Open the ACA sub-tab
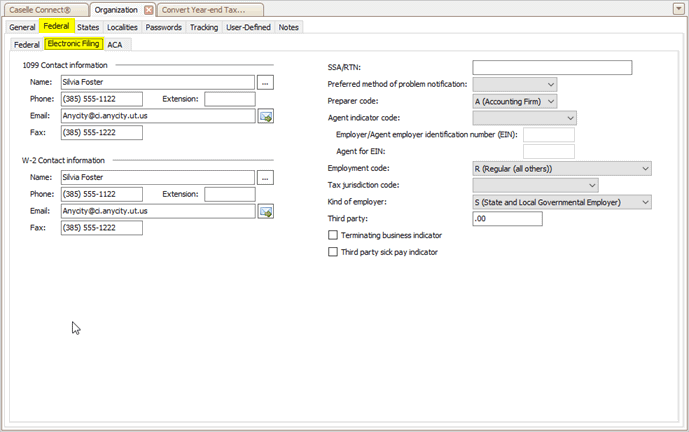 pos(115,45)
